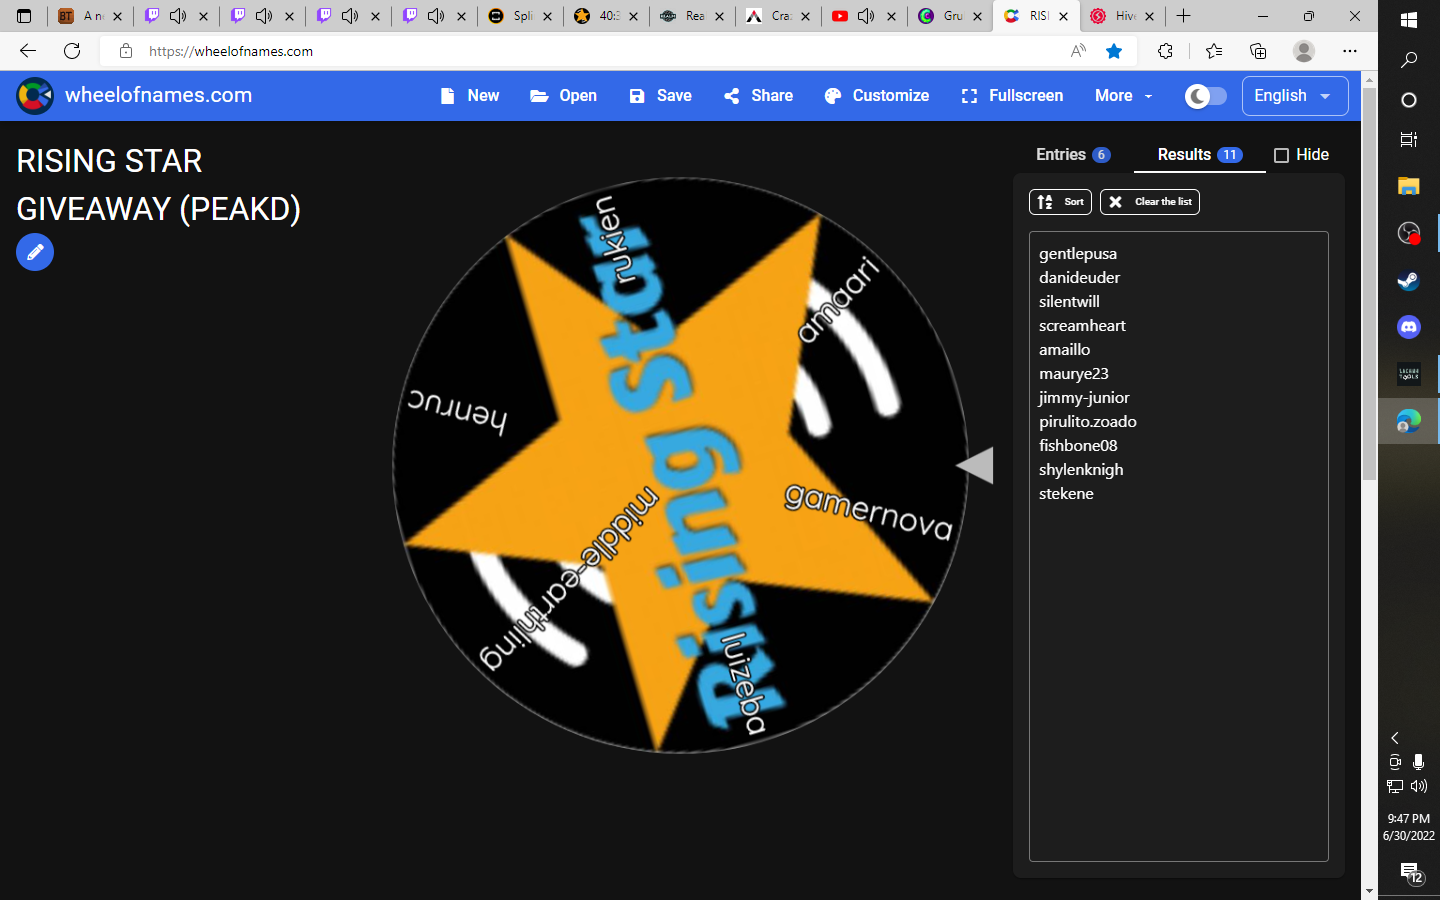The width and height of the screenshot is (1440, 900).
Task: Open the Windows Start menu
Action: click(1409, 20)
